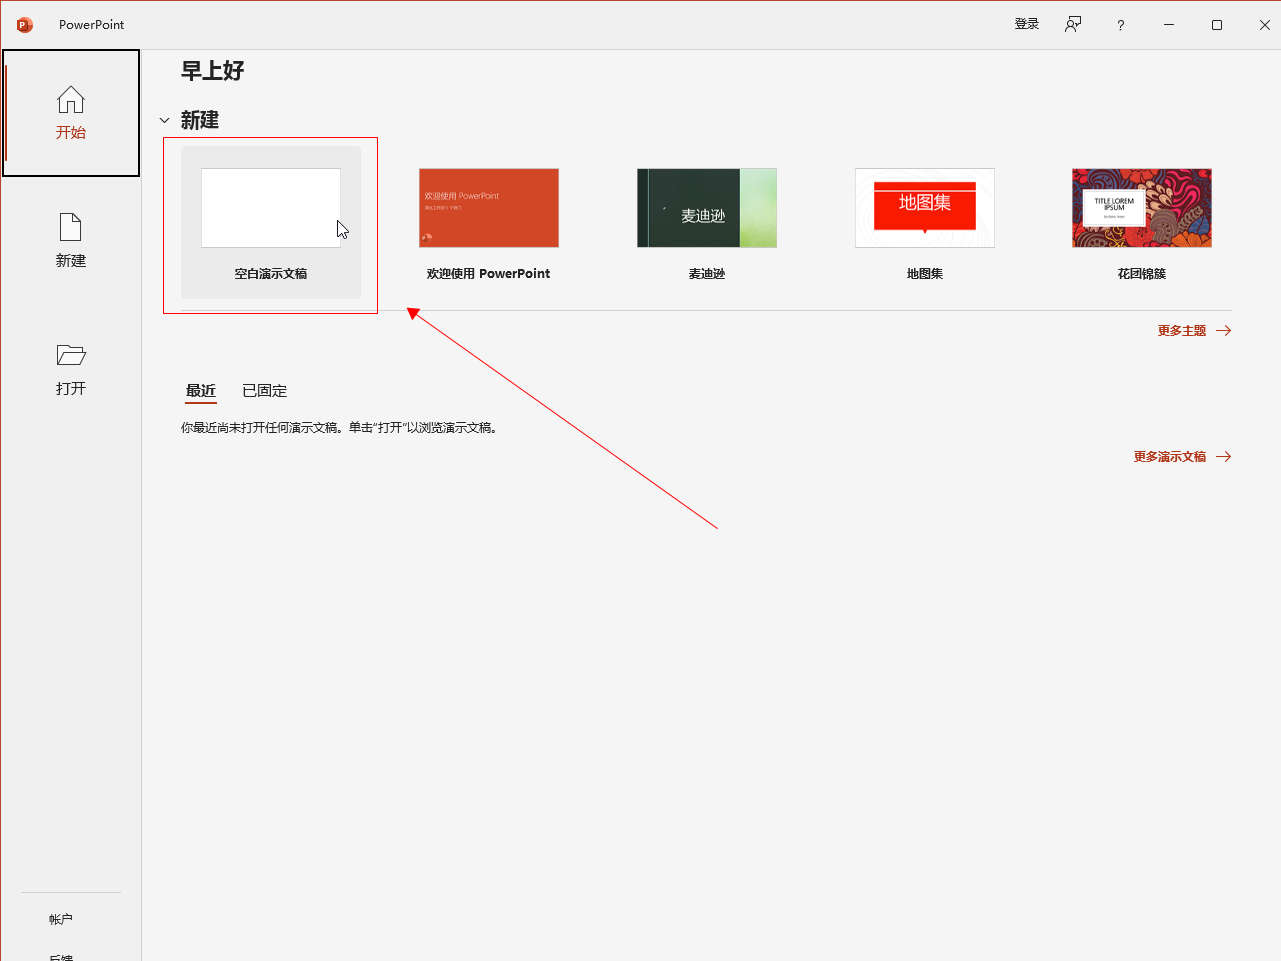Create a 空白演示文稿 blank presentation
This screenshot has height=961, width=1281.
[x=271, y=209]
